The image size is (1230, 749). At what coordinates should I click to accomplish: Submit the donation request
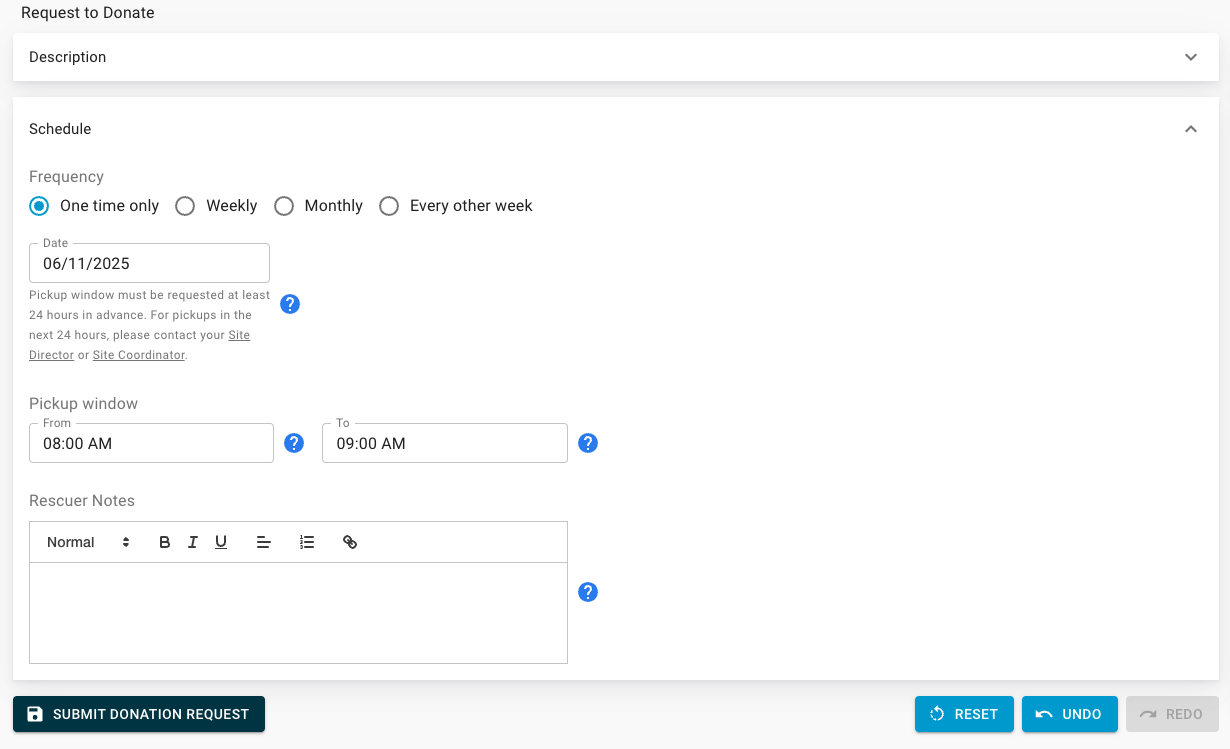[x=139, y=714]
